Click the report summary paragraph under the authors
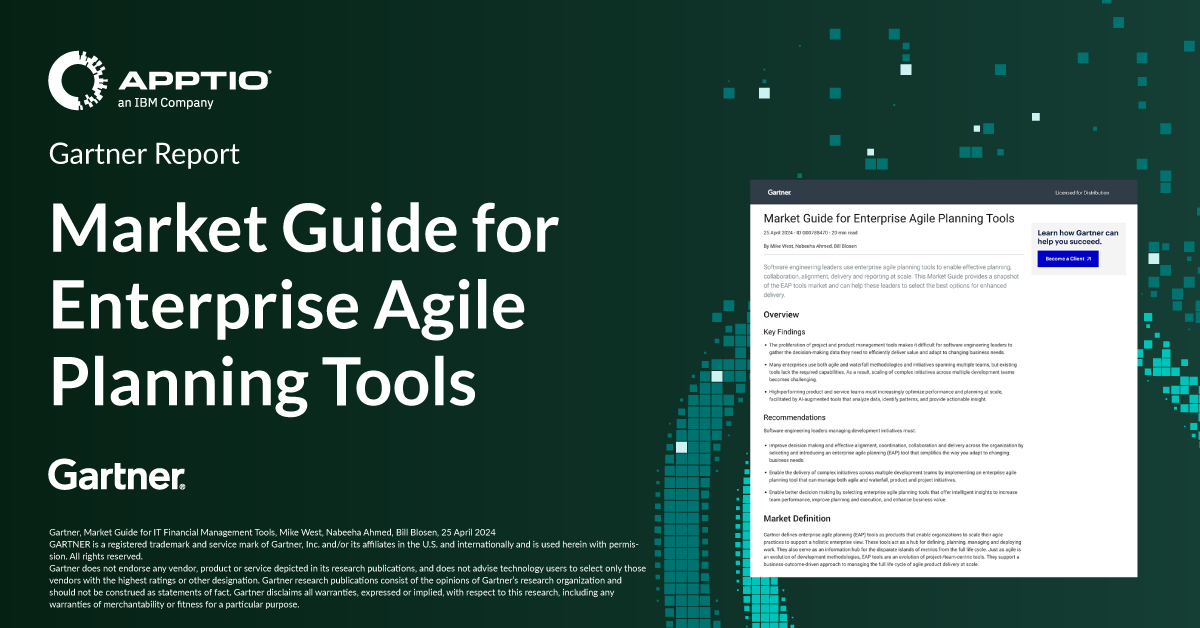 [888, 281]
